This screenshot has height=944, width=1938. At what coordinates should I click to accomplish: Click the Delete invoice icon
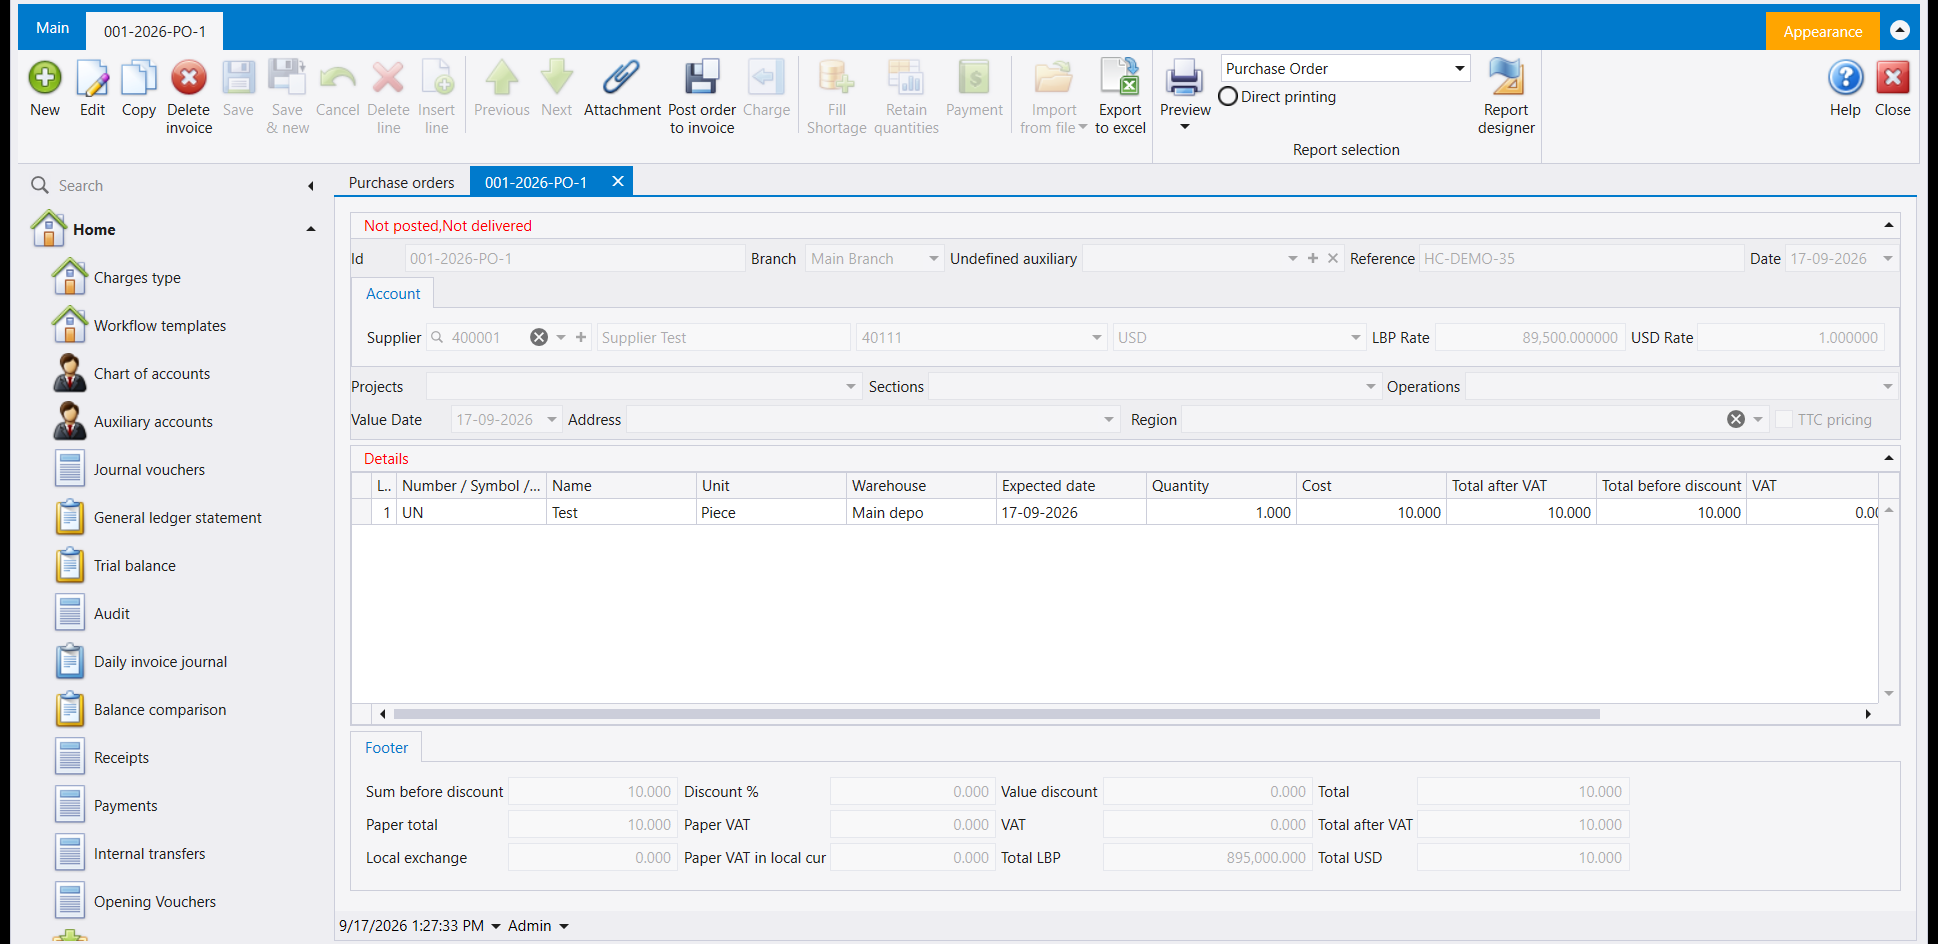point(188,78)
